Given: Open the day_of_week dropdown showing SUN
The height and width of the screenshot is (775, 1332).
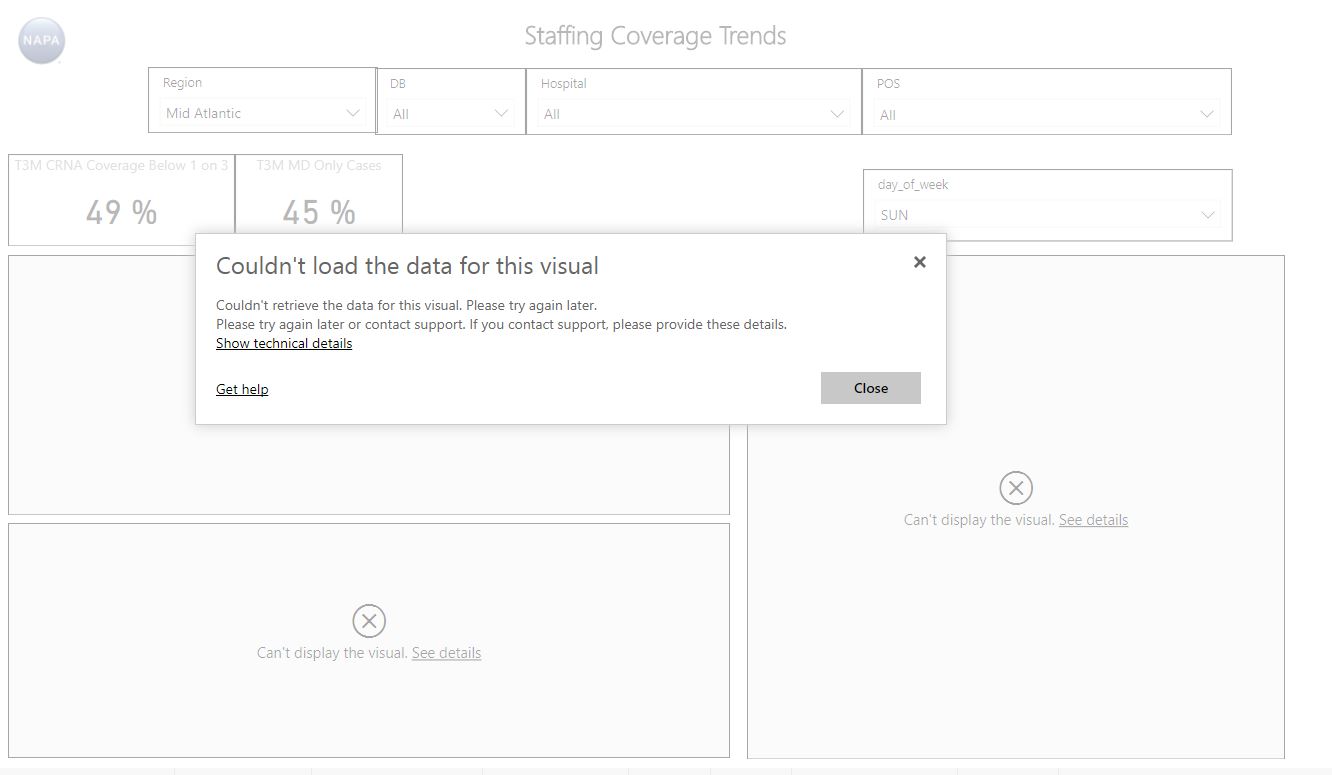Looking at the screenshot, I should [x=1047, y=215].
